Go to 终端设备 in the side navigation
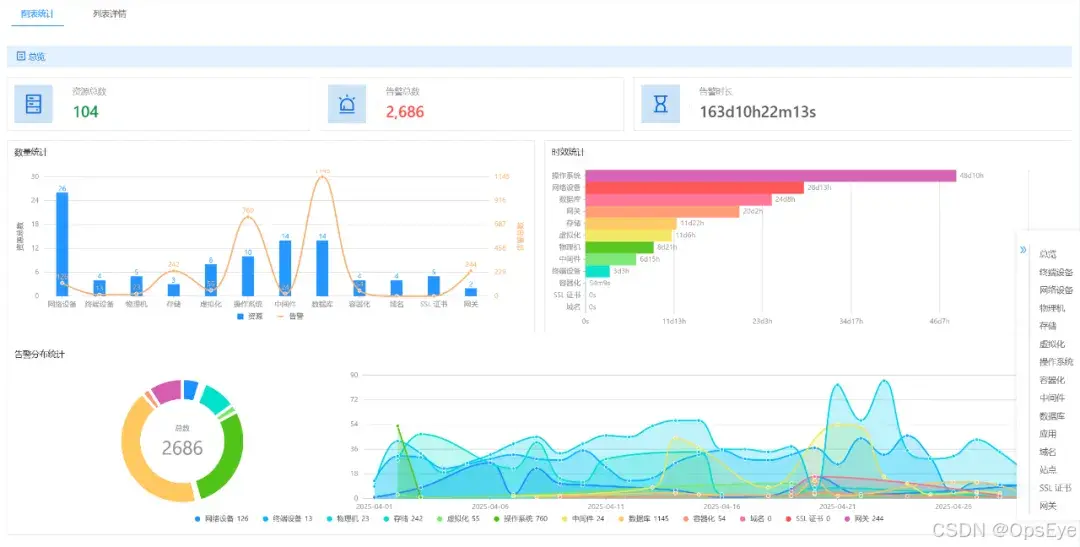Image resolution: width=1080 pixels, height=547 pixels. point(1055,272)
